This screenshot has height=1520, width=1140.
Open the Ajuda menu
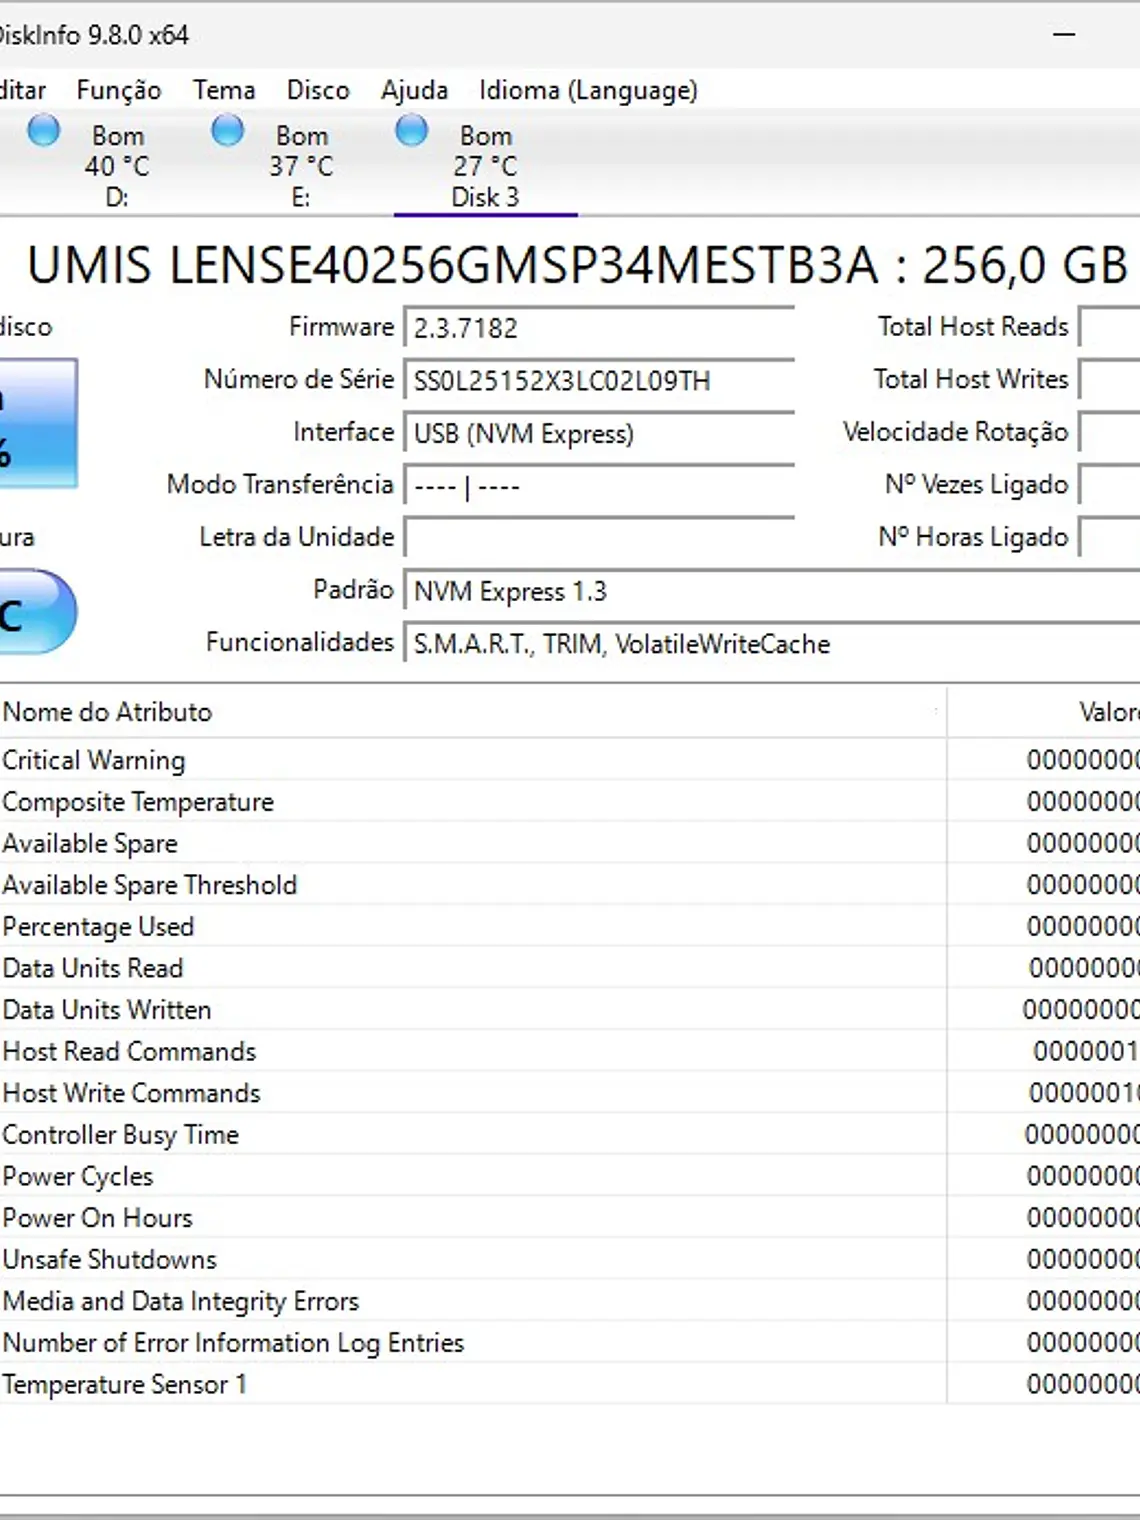(x=413, y=90)
